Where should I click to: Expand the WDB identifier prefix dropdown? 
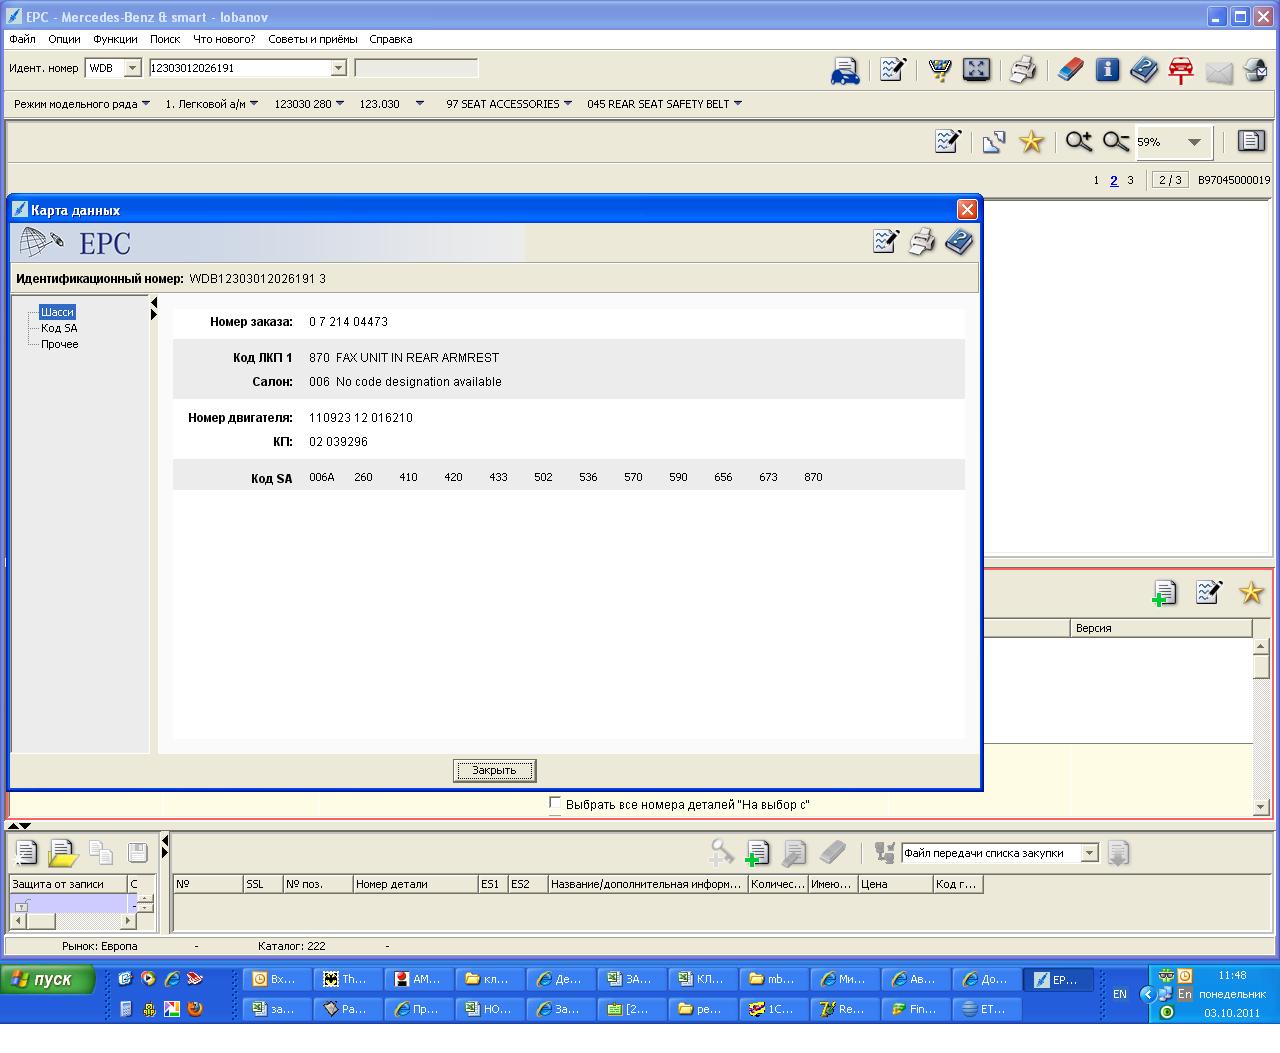coord(132,68)
